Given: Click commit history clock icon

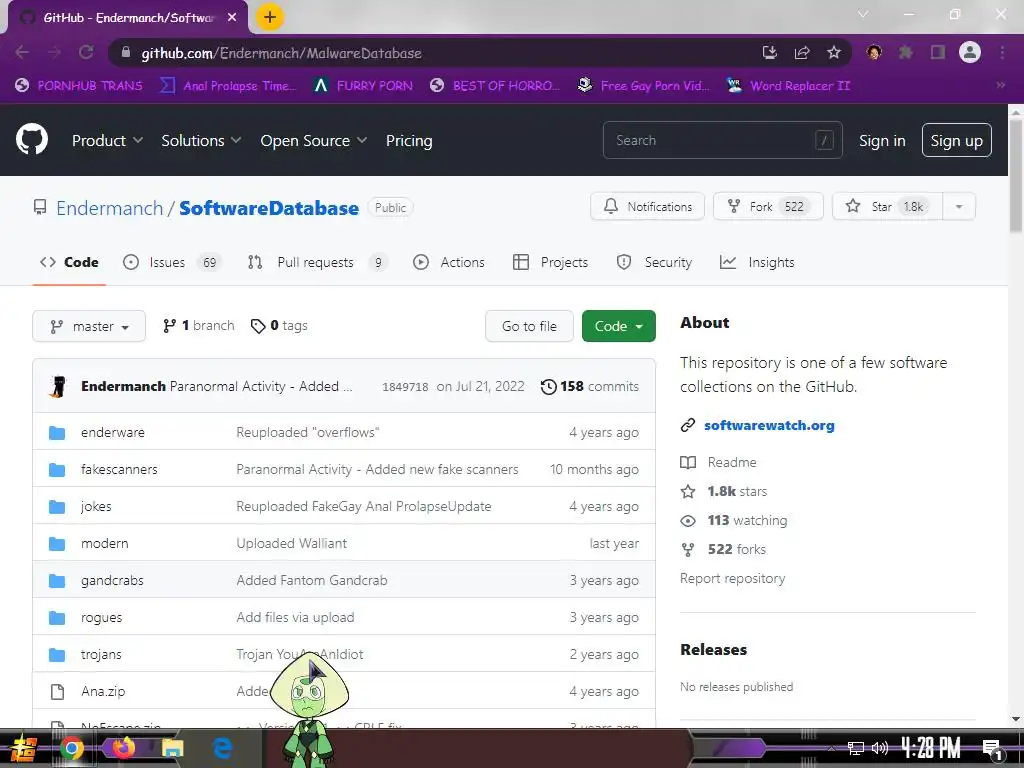Looking at the screenshot, I should 549,387.
